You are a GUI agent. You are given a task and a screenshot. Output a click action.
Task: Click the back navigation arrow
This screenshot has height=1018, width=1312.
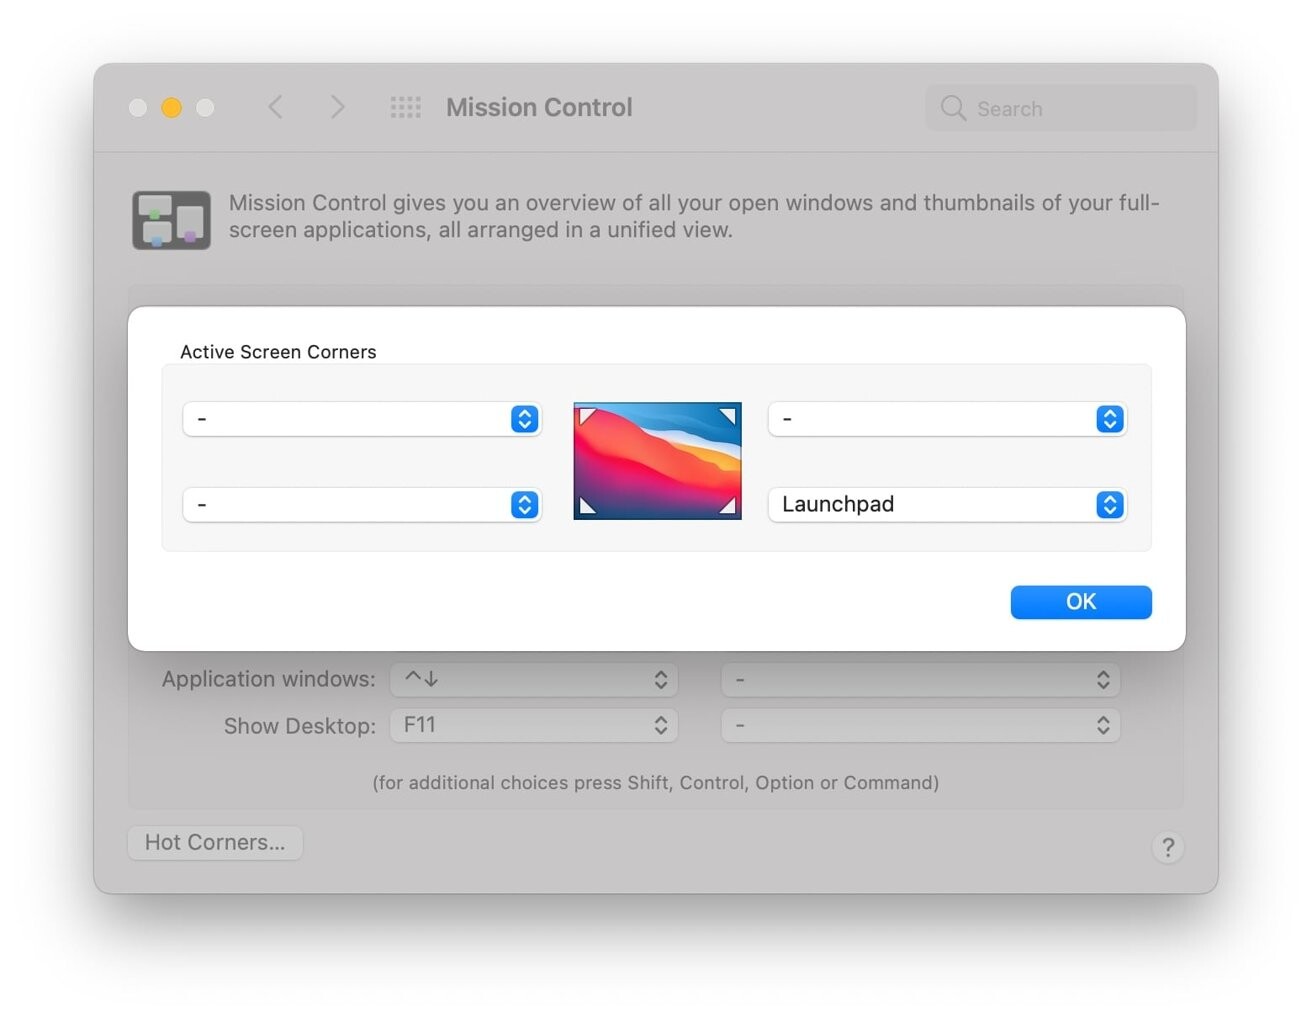click(x=276, y=107)
